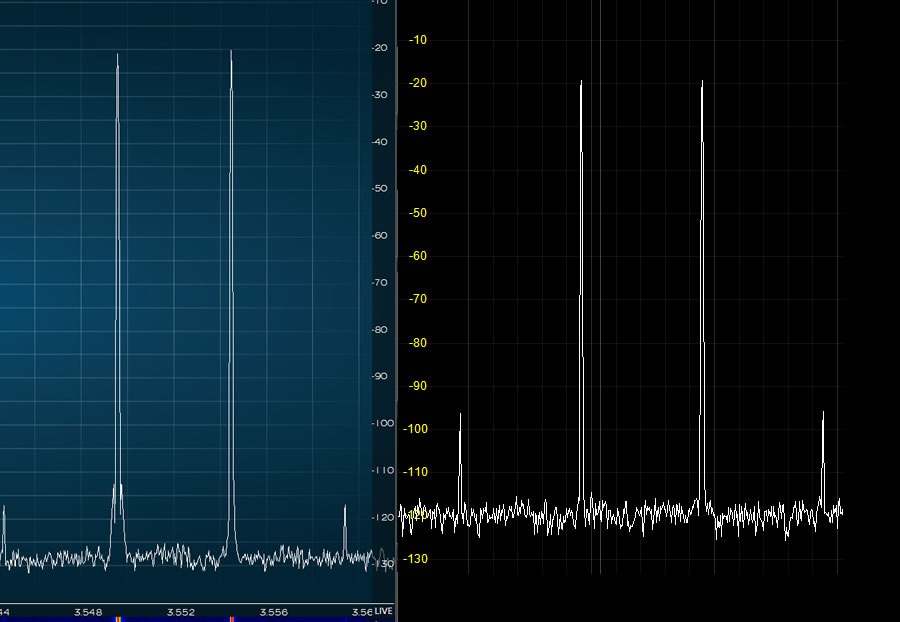Click the yellow -80 scale label

pos(418,343)
